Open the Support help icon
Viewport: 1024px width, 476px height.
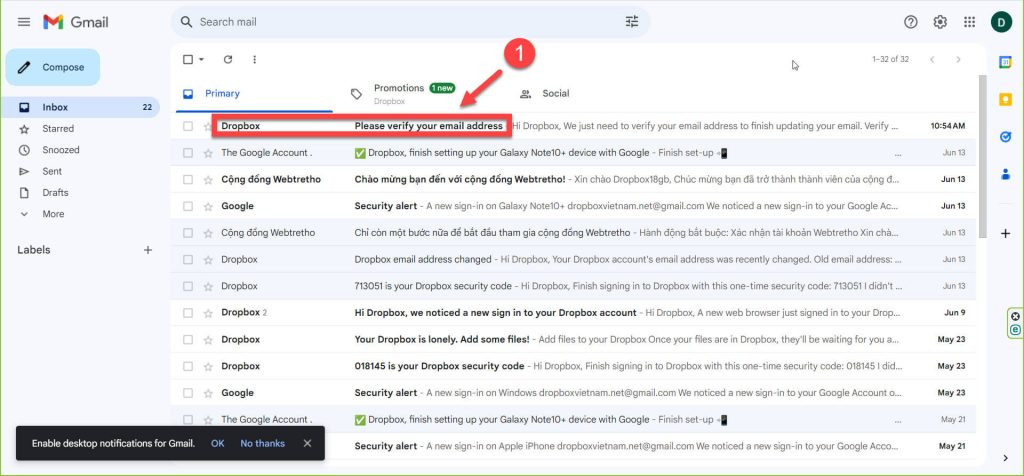(x=910, y=22)
